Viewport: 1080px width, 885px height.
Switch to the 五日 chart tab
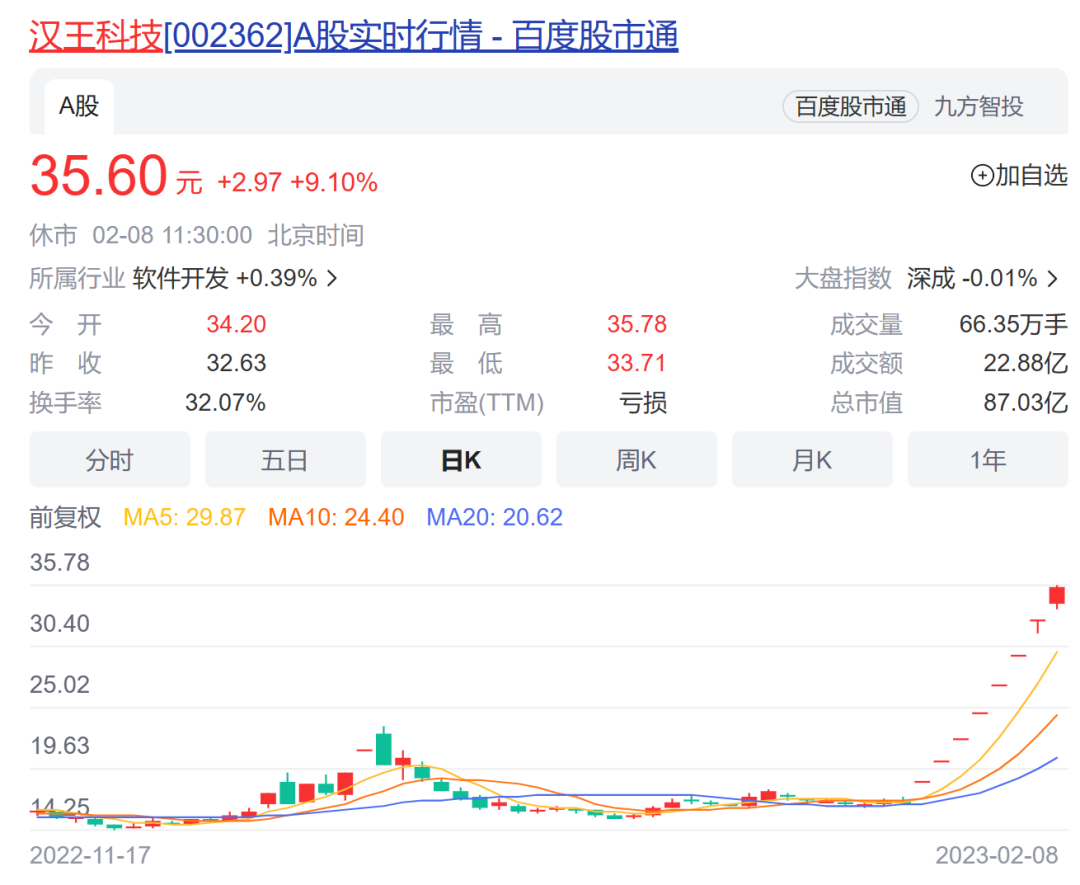[285, 459]
